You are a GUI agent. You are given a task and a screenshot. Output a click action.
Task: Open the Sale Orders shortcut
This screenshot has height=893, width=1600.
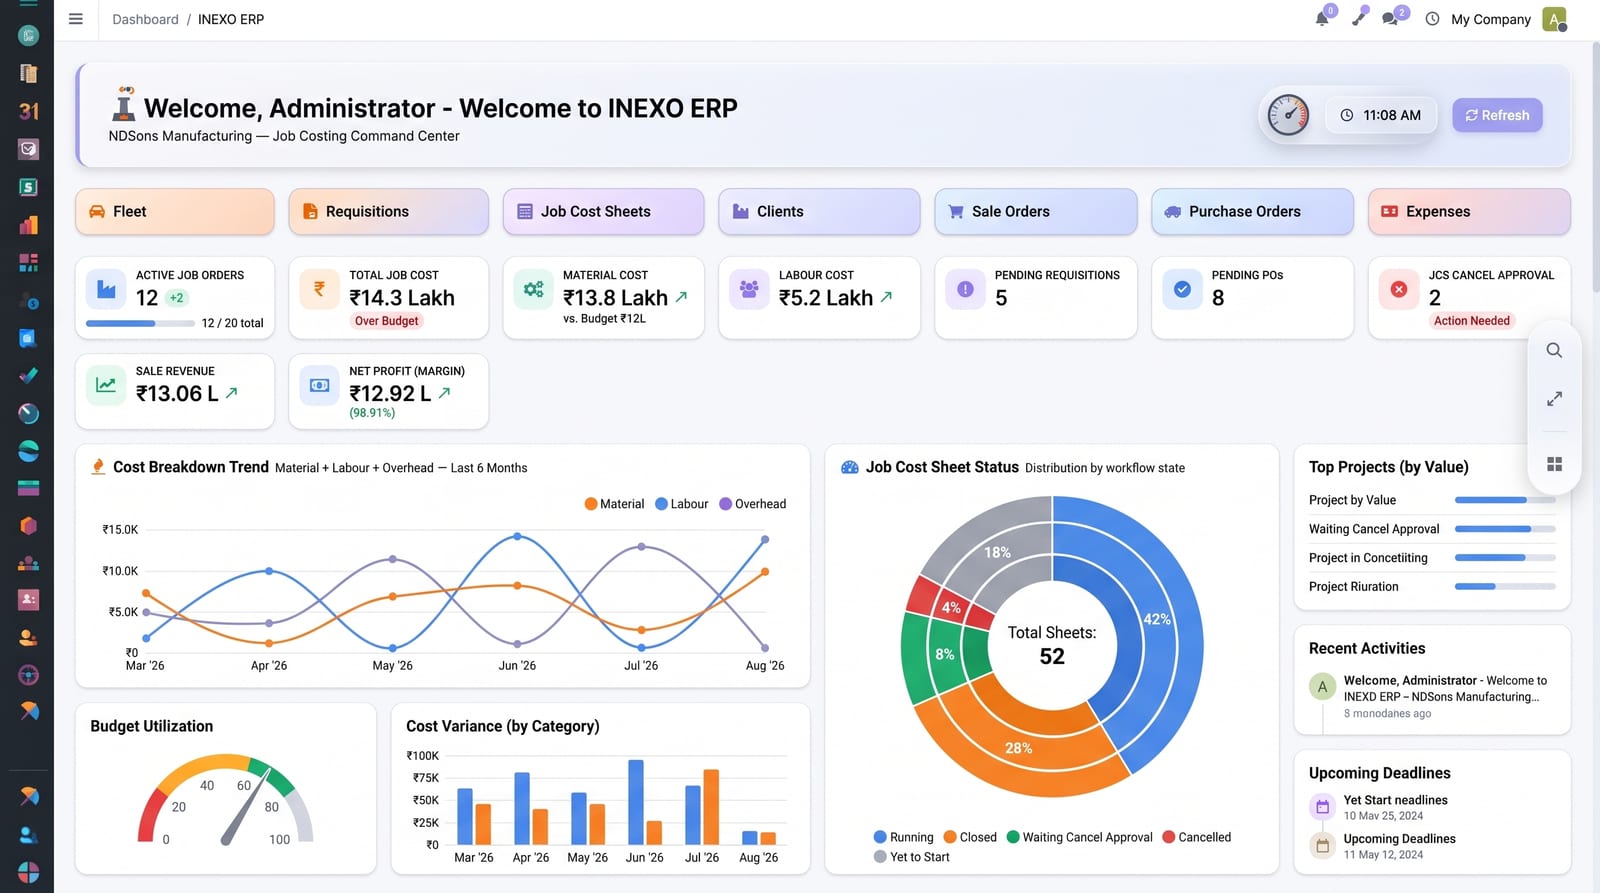(x=1036, y=212)
